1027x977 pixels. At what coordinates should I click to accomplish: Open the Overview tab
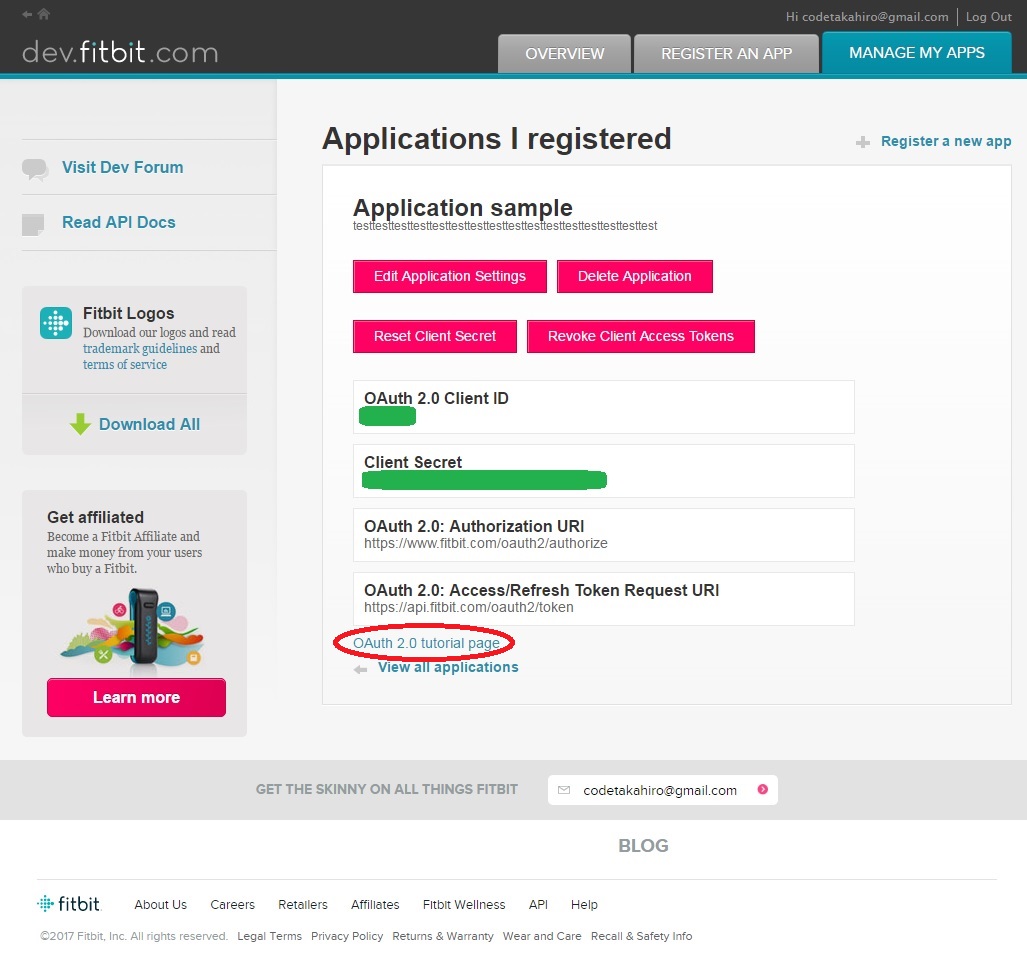[x=565, y=54]
